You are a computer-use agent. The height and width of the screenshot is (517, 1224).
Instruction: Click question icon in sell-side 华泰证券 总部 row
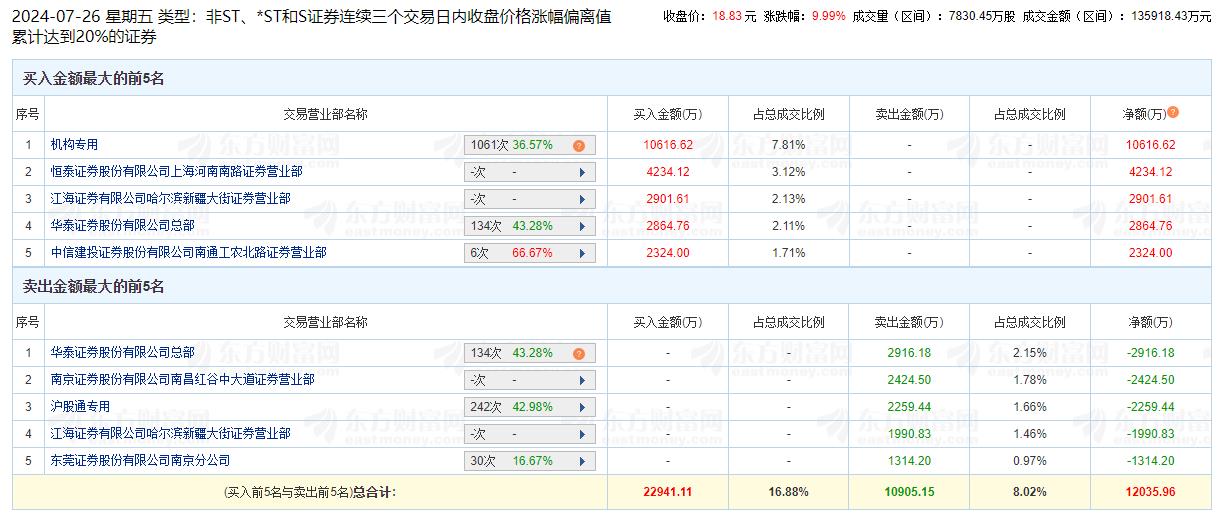[578, 354]
